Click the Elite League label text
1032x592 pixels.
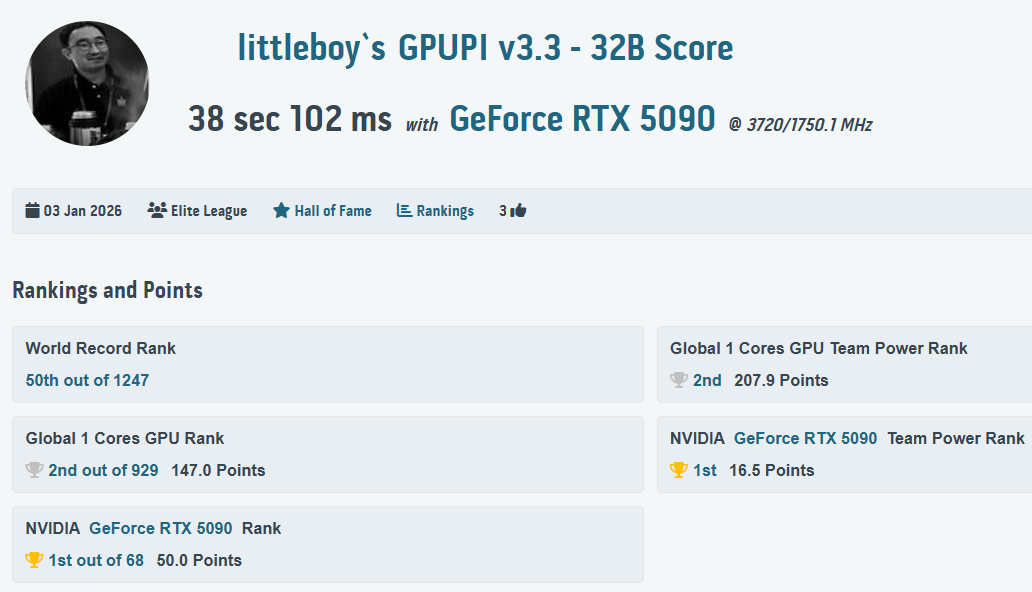coord(211,210)
